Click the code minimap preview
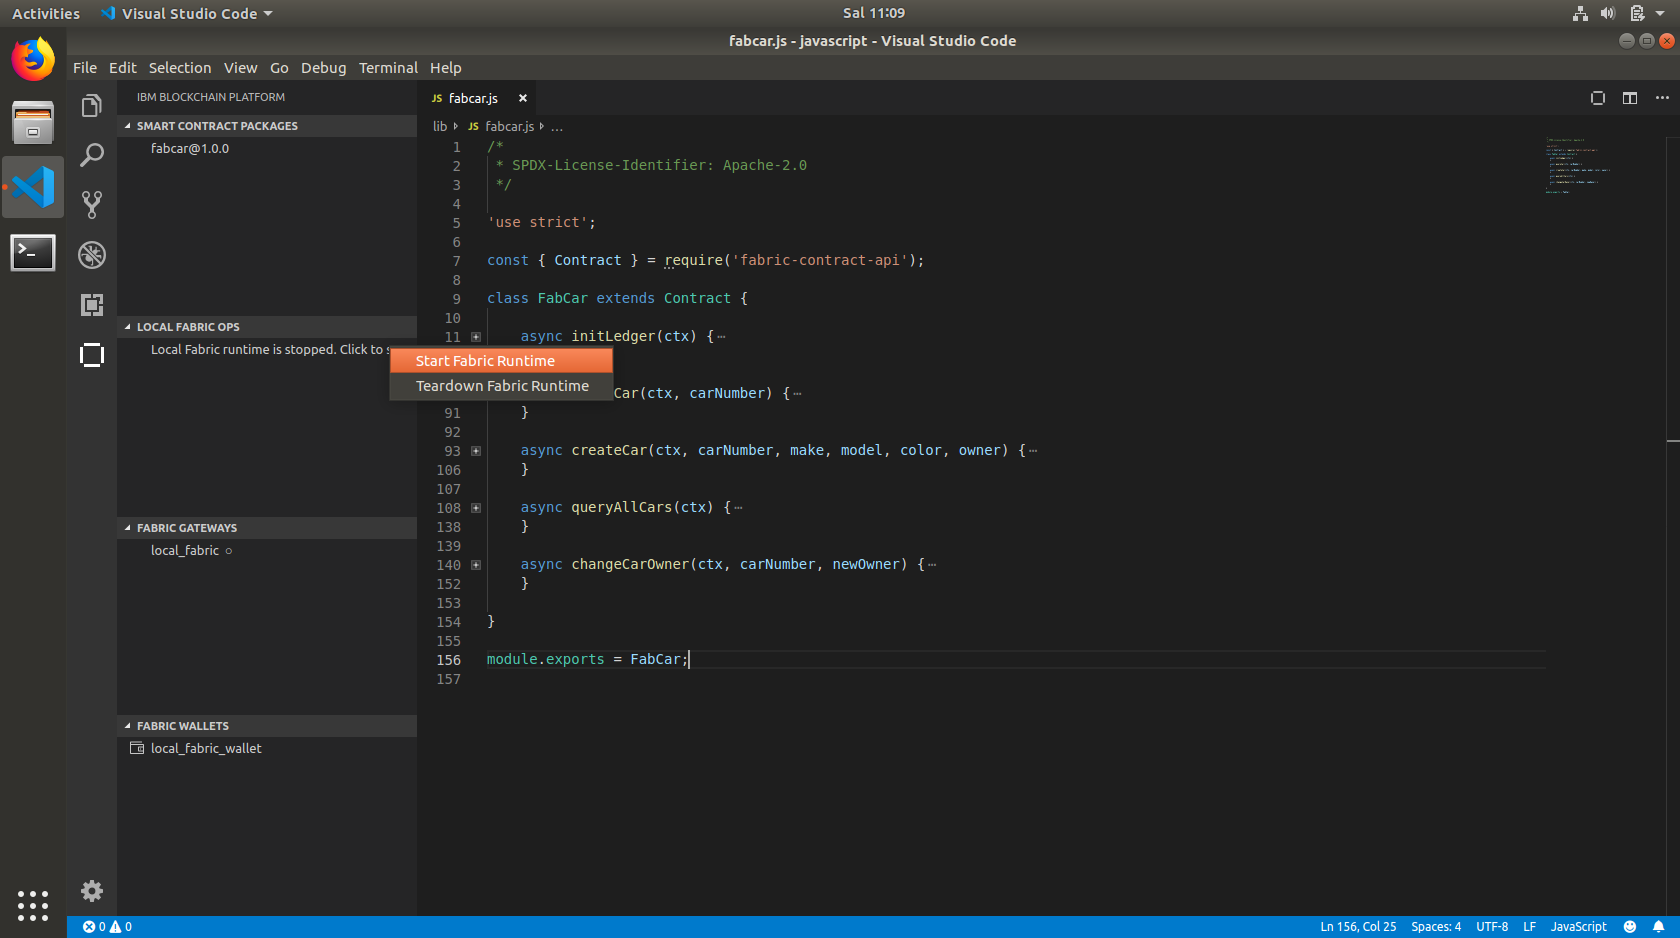Viewport: 1680px width, 938px height. tap(1577, 165)
